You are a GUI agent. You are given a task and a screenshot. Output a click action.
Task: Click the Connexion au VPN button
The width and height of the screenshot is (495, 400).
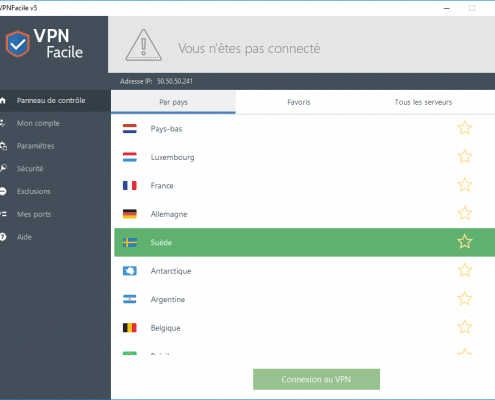point(316,379)
